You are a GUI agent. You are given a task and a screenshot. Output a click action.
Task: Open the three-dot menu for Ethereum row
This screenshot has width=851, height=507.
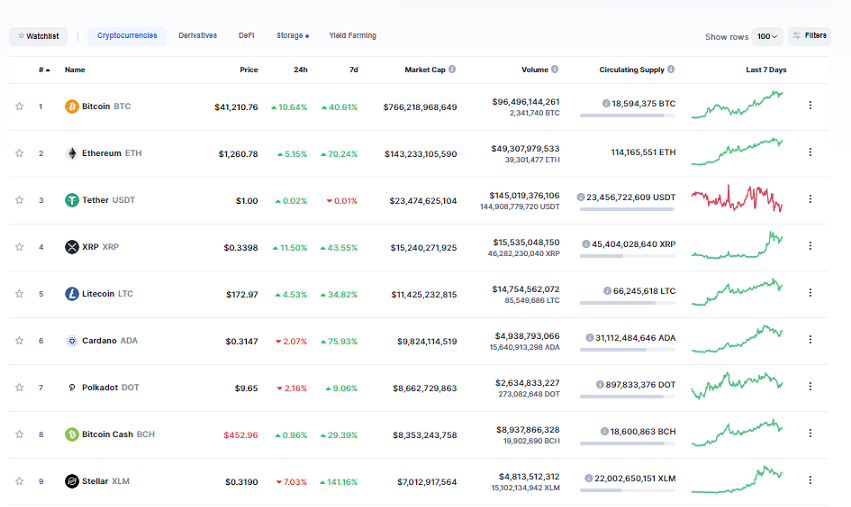(x=810, y=153)
